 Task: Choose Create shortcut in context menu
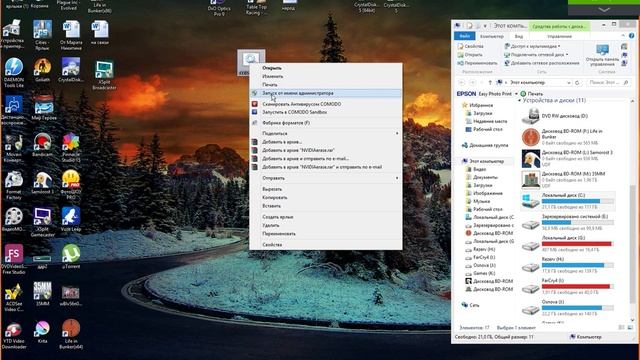[325, 217]
